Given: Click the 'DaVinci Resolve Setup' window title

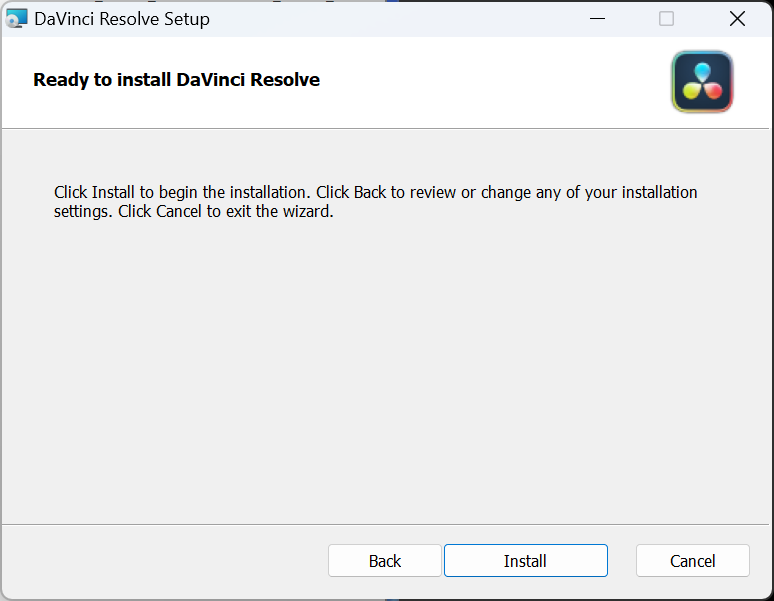Looking at the screenshot, I should tap(122, 19).
